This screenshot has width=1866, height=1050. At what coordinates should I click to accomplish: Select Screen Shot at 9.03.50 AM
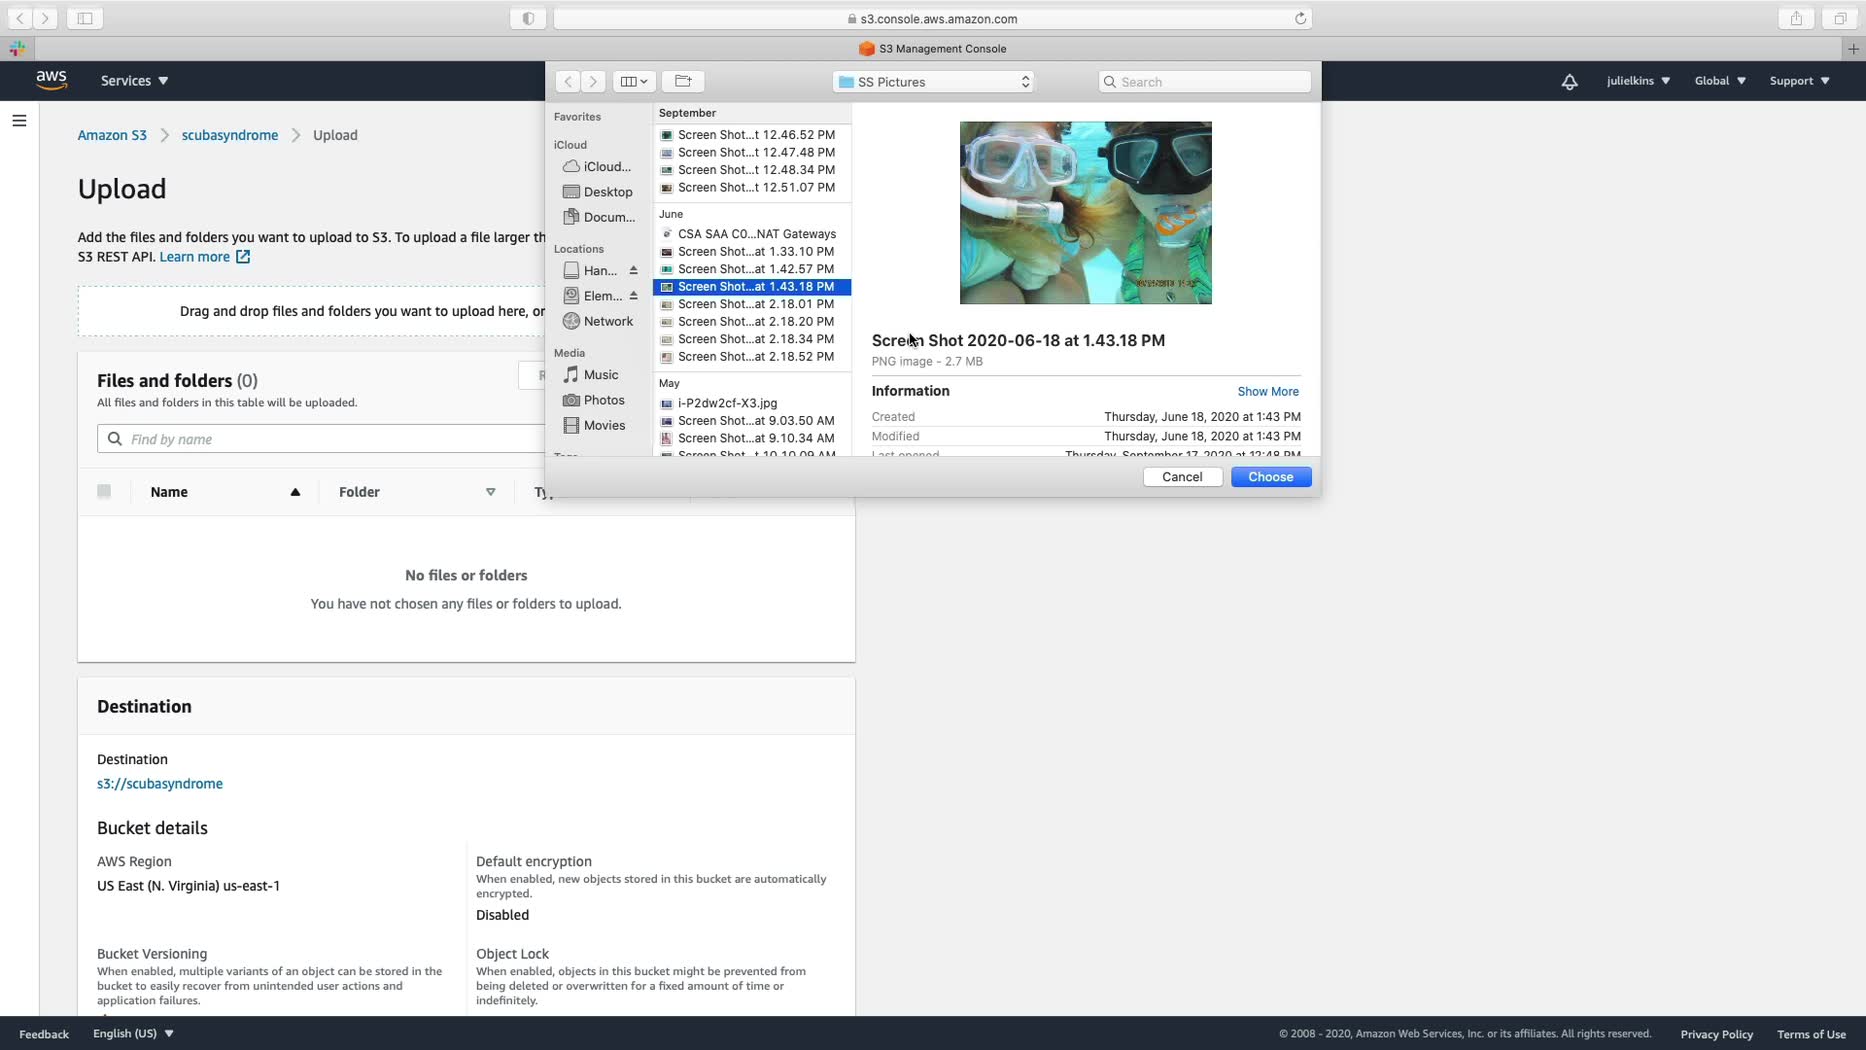click(x=751, y=421)
